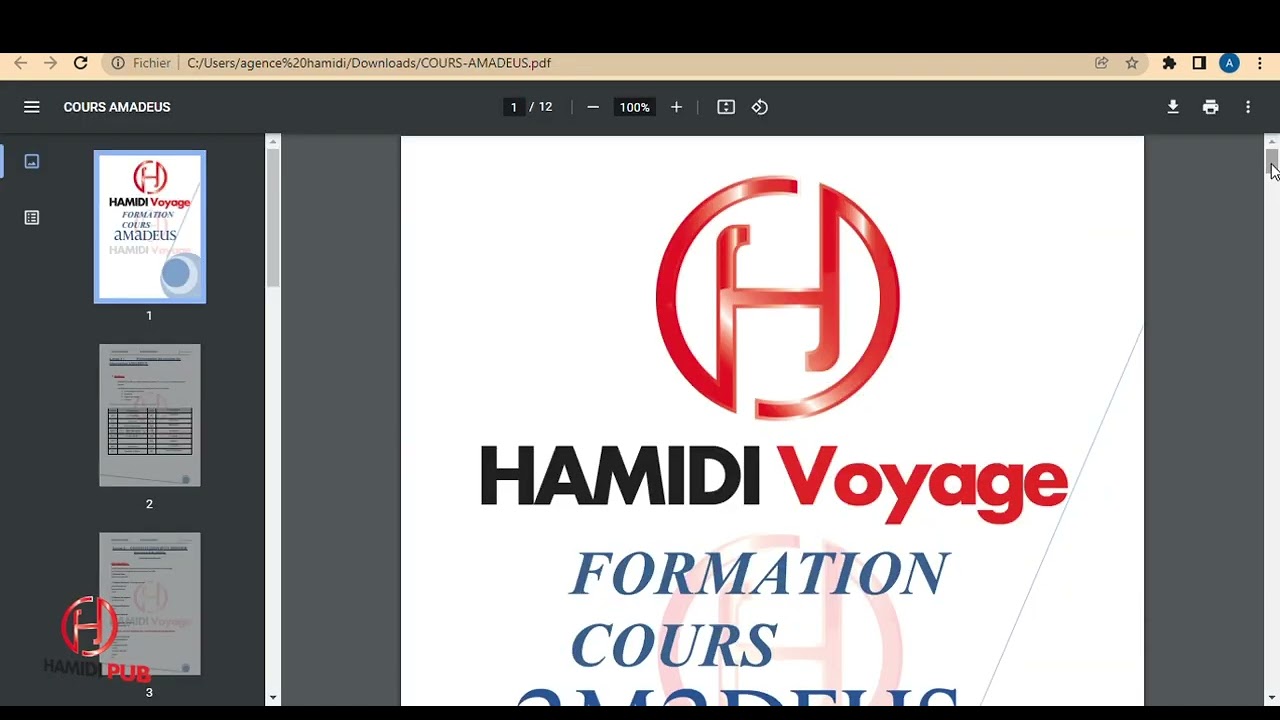Toggle the PDF sidebar hamburger menu

tap(32, 107)
